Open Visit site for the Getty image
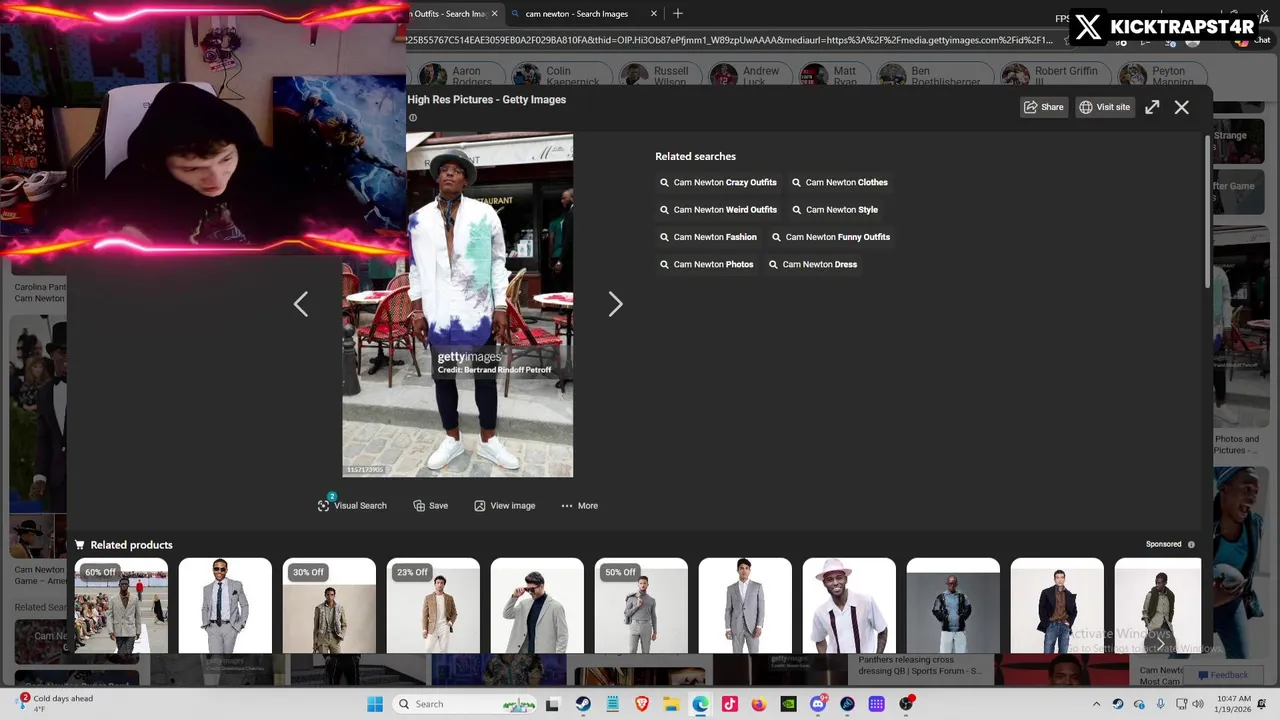 point(1104,107)
